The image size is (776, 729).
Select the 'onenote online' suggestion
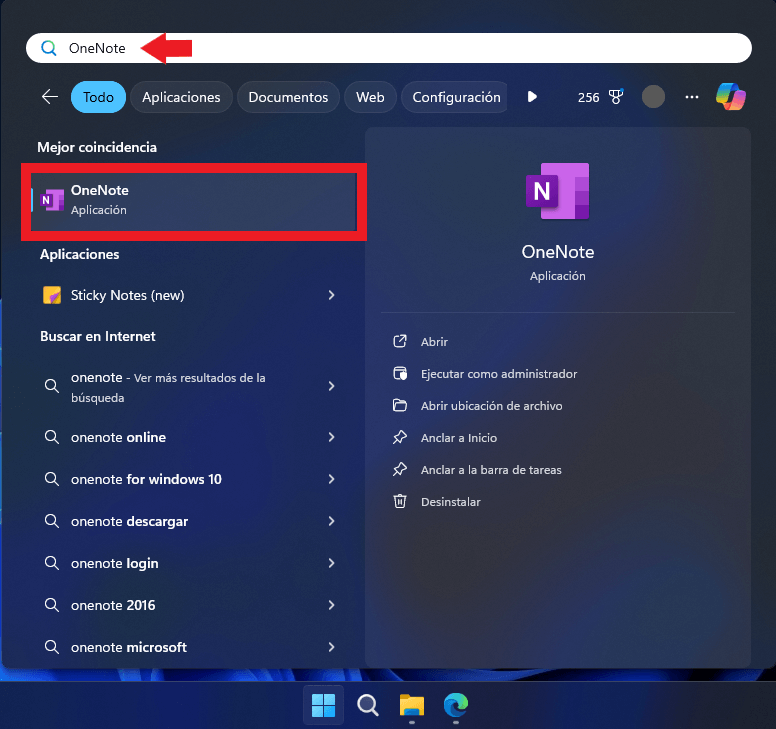click(188, 437)
